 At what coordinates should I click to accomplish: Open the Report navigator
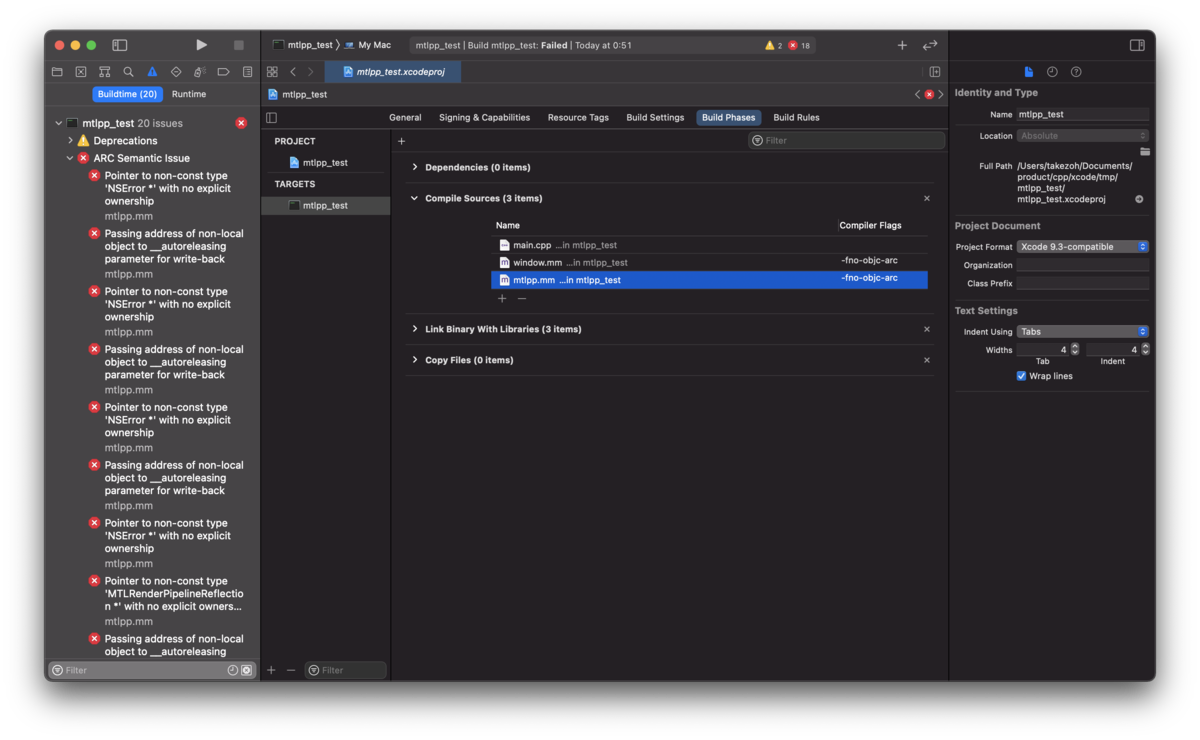[247, 72]
